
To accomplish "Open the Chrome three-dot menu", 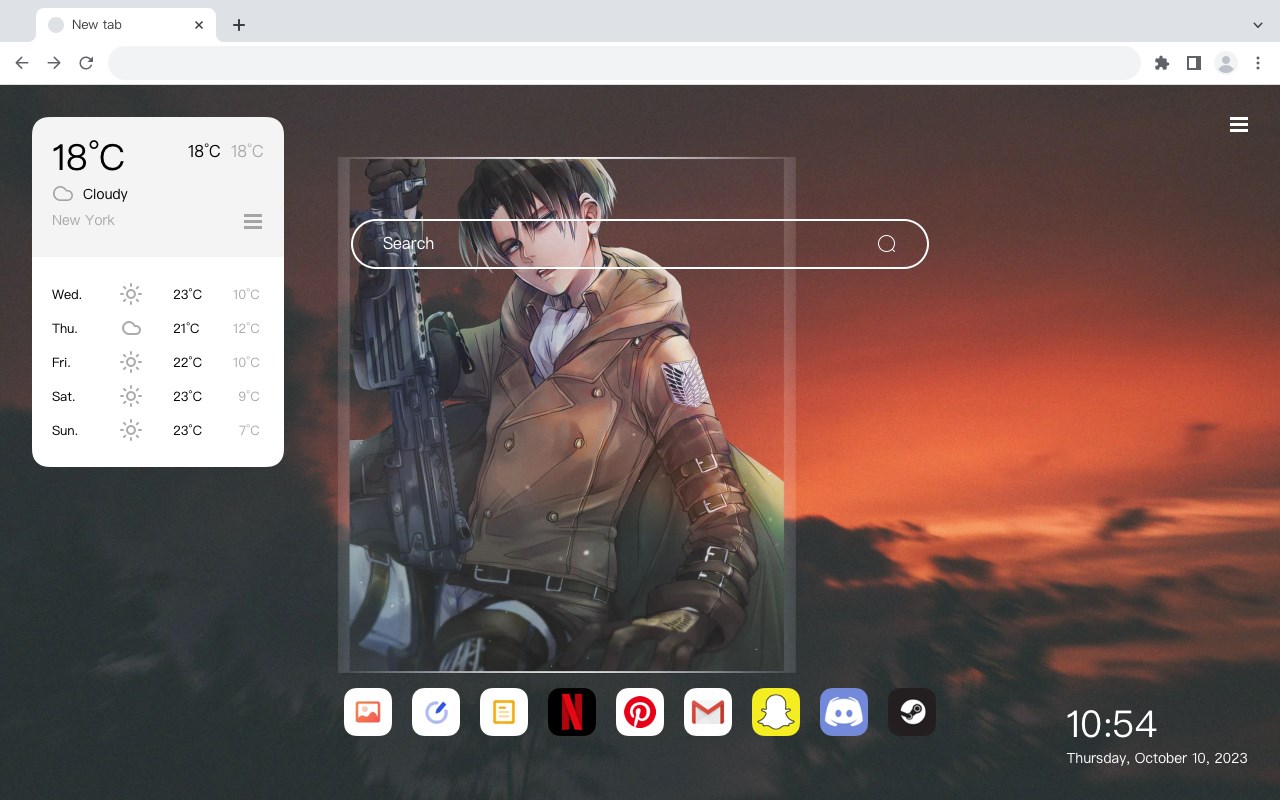I will click(1258, 63).
